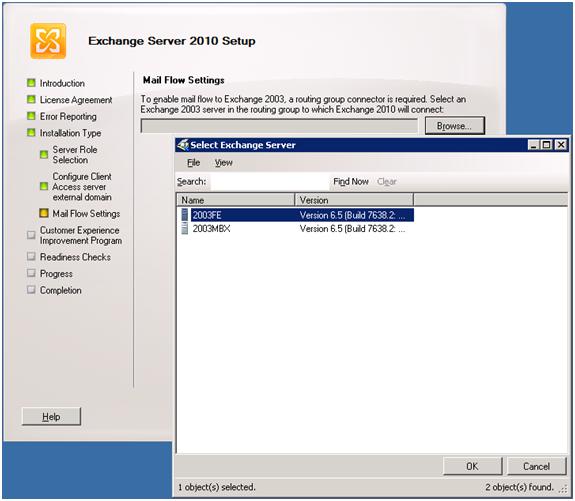This screenshot has width=575, height=501.
Task: Click the yellow Mail Flow Settings indicator
Action: pyautogui.click(x=44, y=213)
